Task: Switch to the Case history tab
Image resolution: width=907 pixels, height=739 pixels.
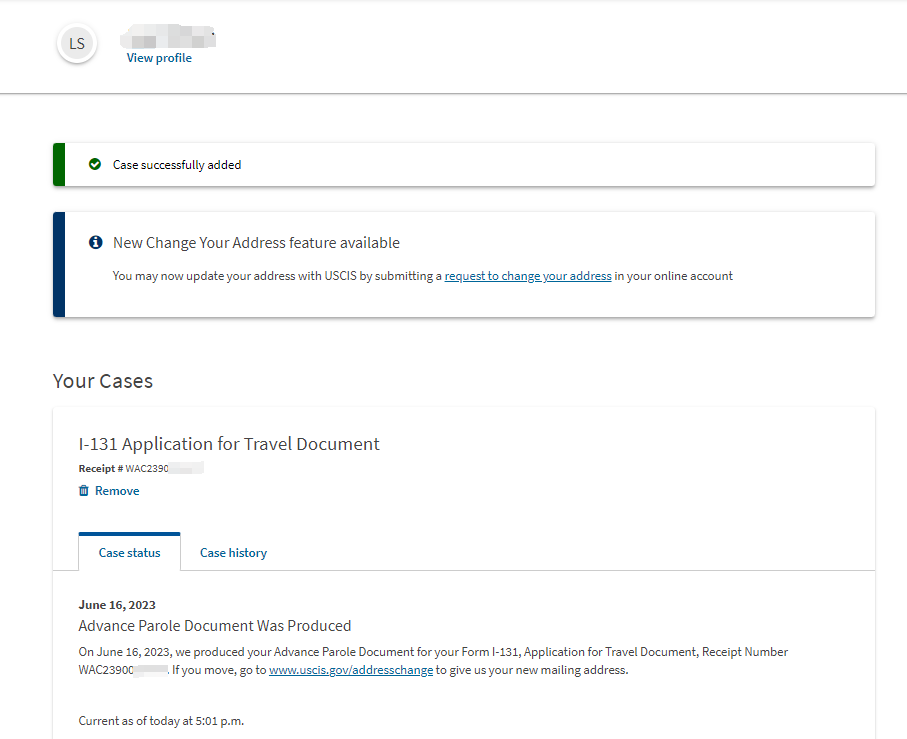Action: click(233, 553)
